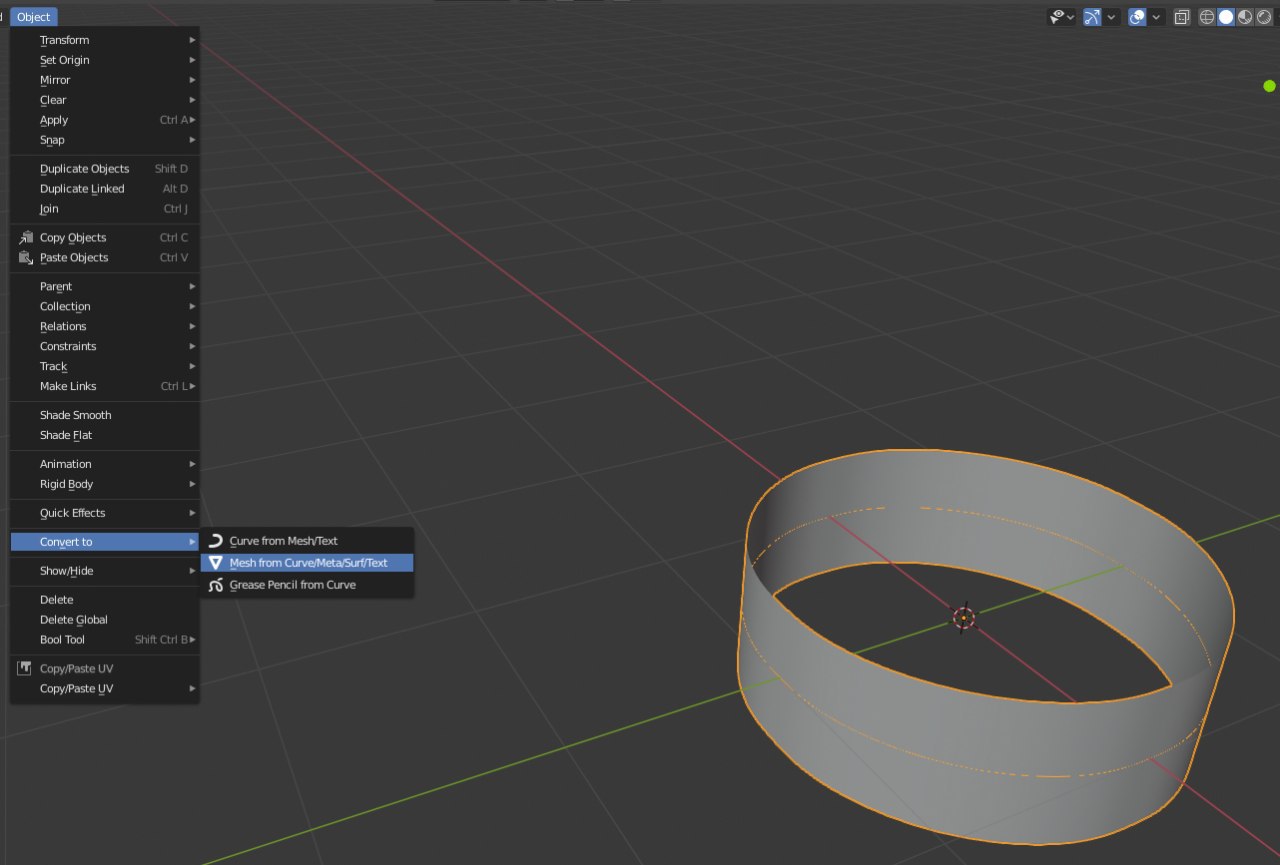The width and height of the screenshot is (1280, 865).
Task: Click the green Y axis gizmo dot
Action: (x=1270, y=86)
